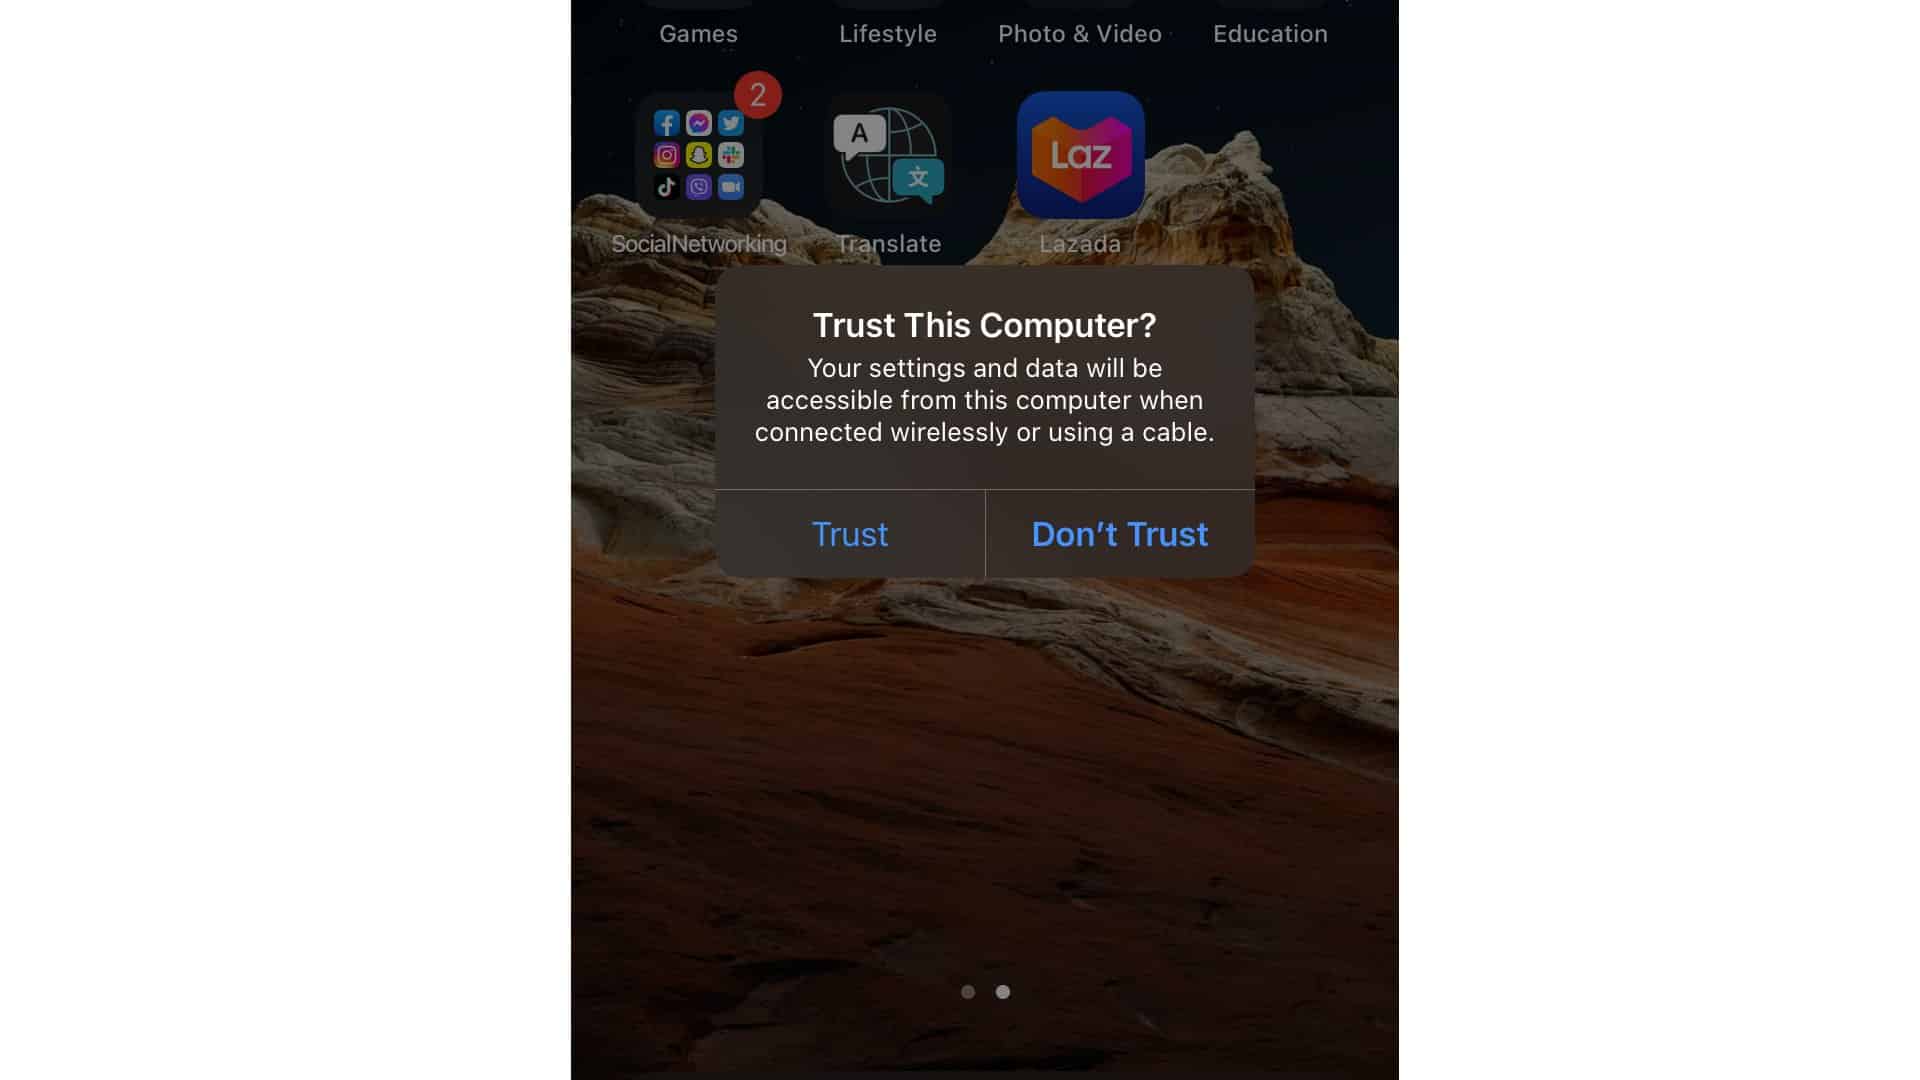
Task: View SocialNetworking badge notification count
Action: coord(757,95)
